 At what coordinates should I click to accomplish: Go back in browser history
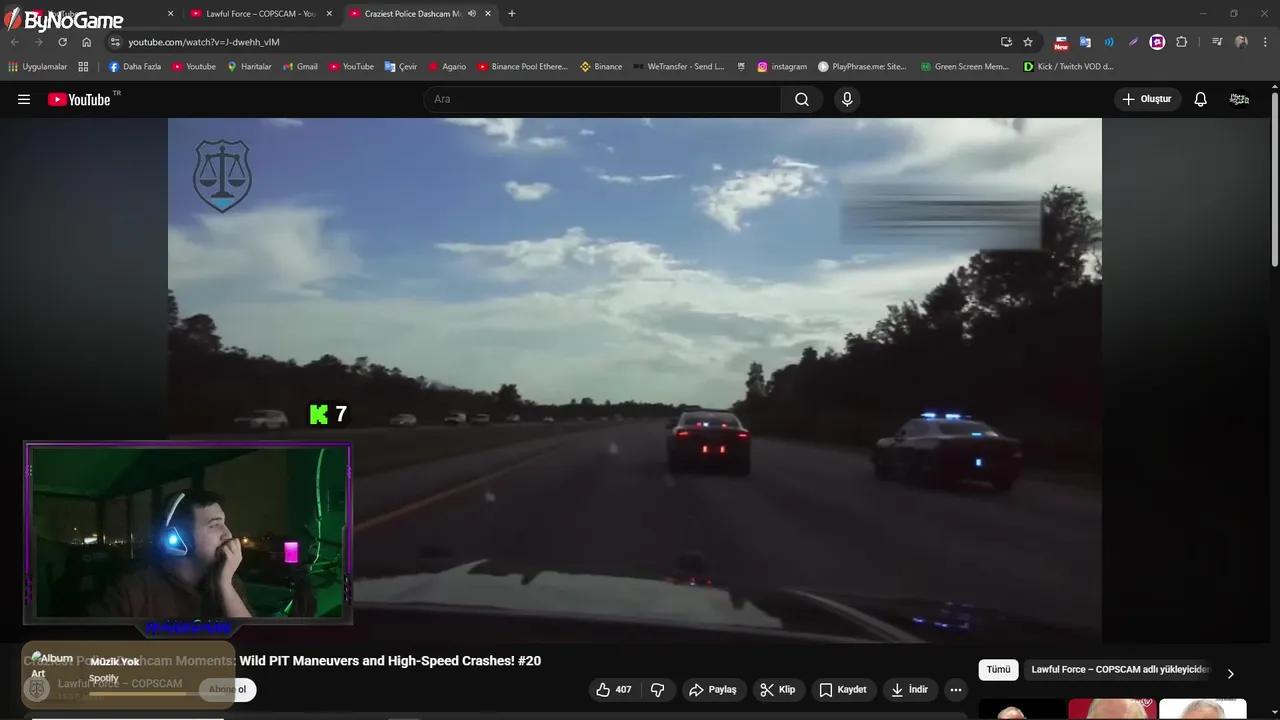click(15, 42)
